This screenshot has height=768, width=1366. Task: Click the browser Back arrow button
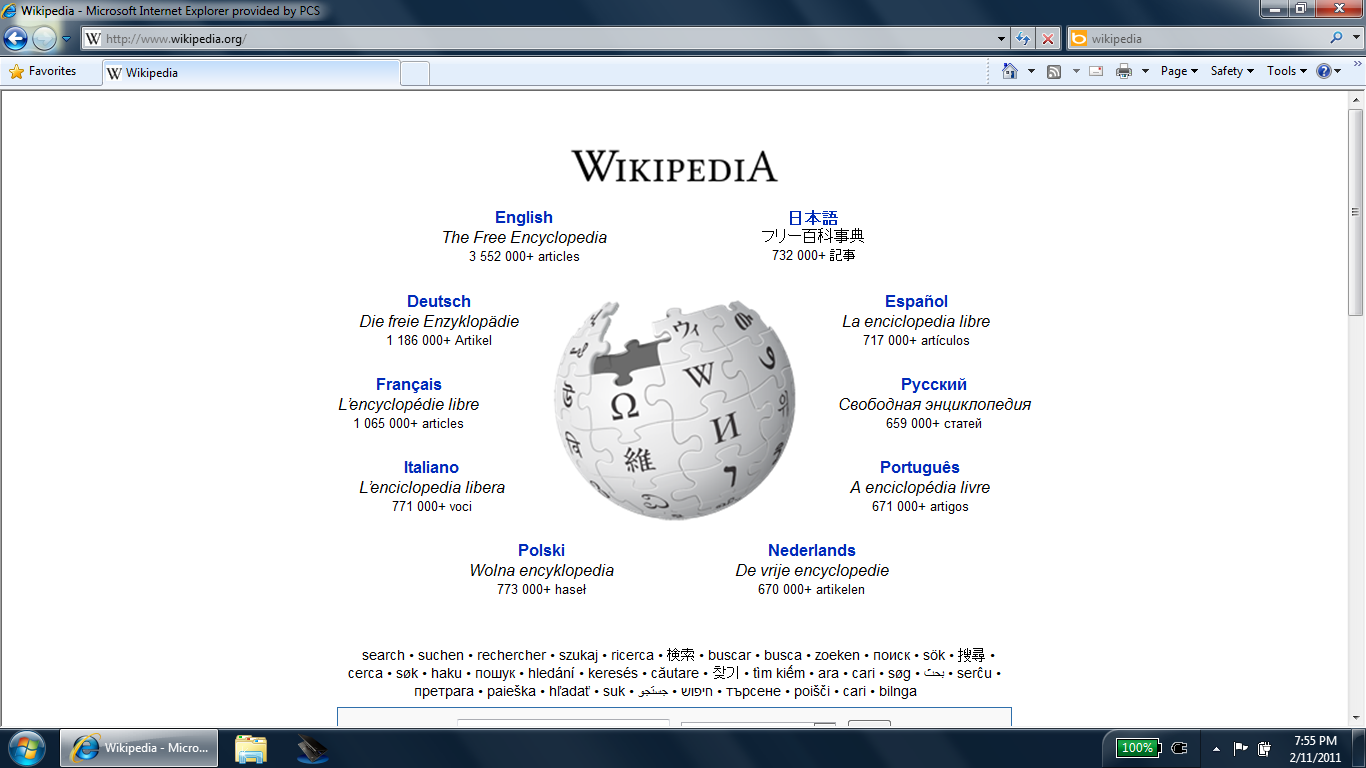pyautogui.click(x=15, y=39)
